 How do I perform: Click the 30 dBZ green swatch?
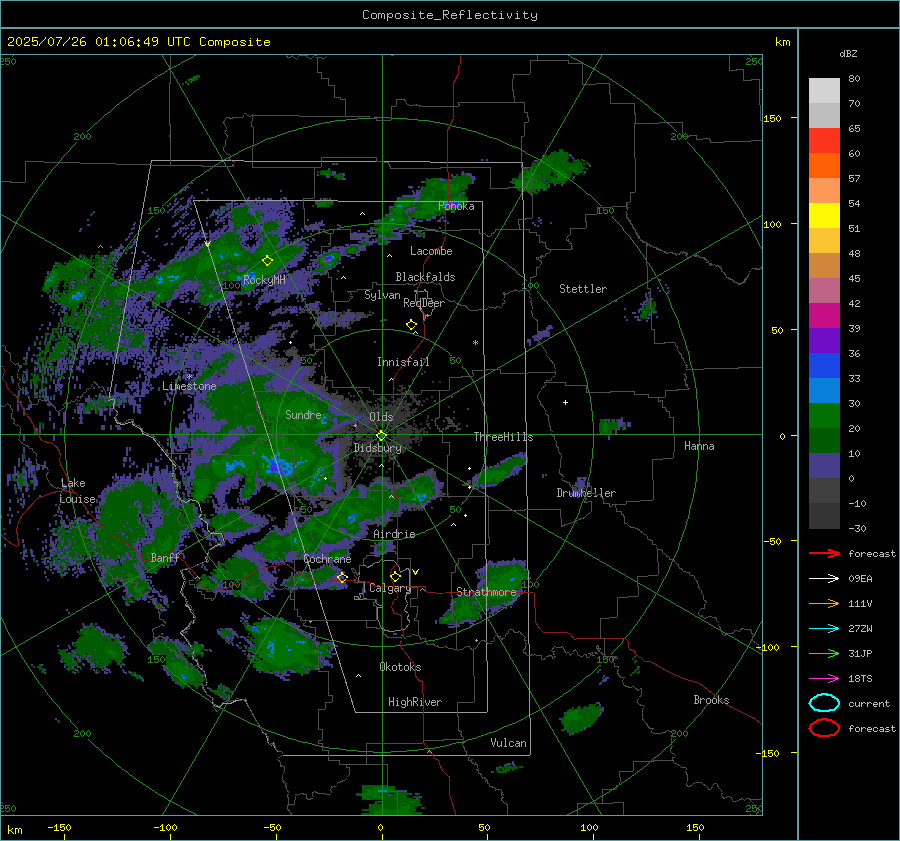tap(824, 416)
